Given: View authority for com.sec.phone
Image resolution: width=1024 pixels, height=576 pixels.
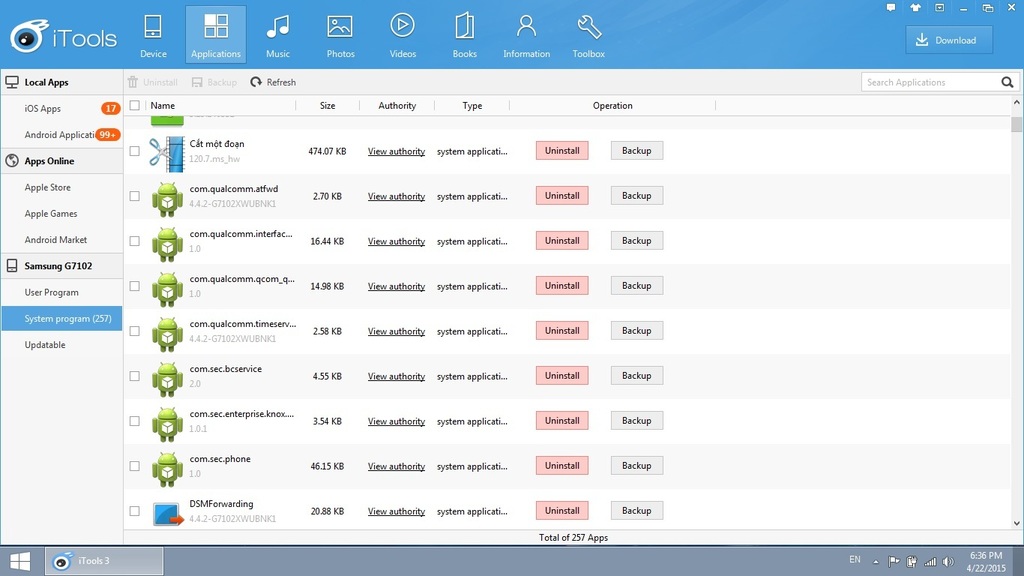Looking at the screenshot, I should pyautogui.click(x=396, y=466).
